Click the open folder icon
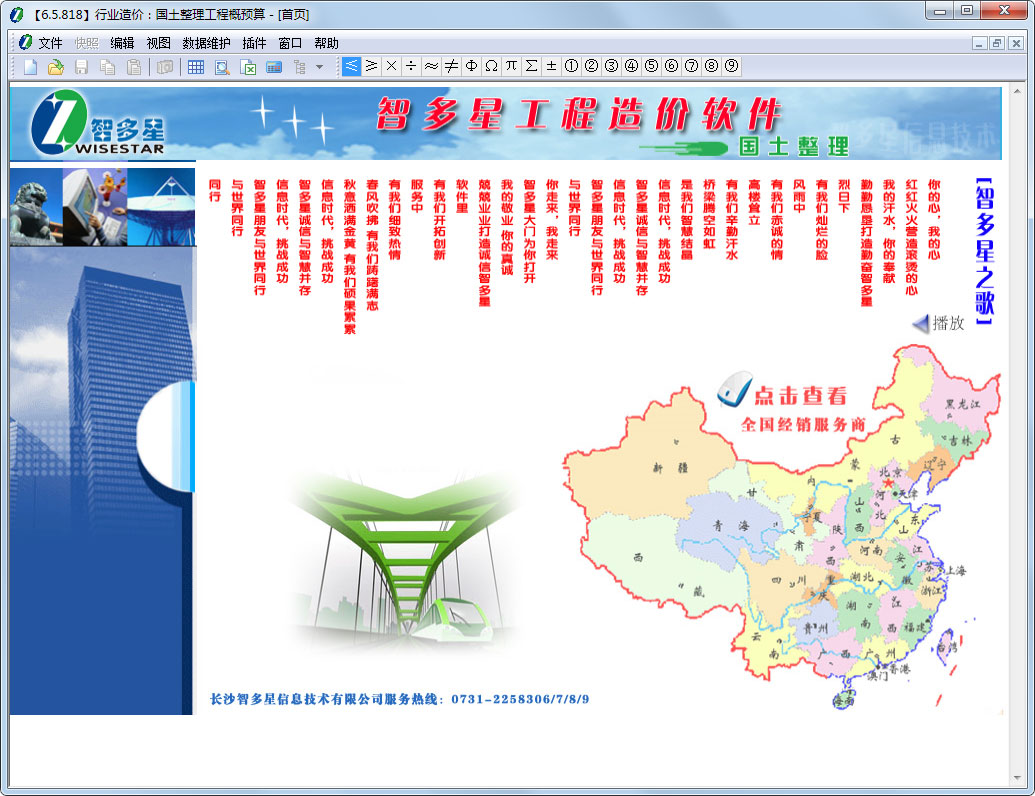 click(56, 67)
